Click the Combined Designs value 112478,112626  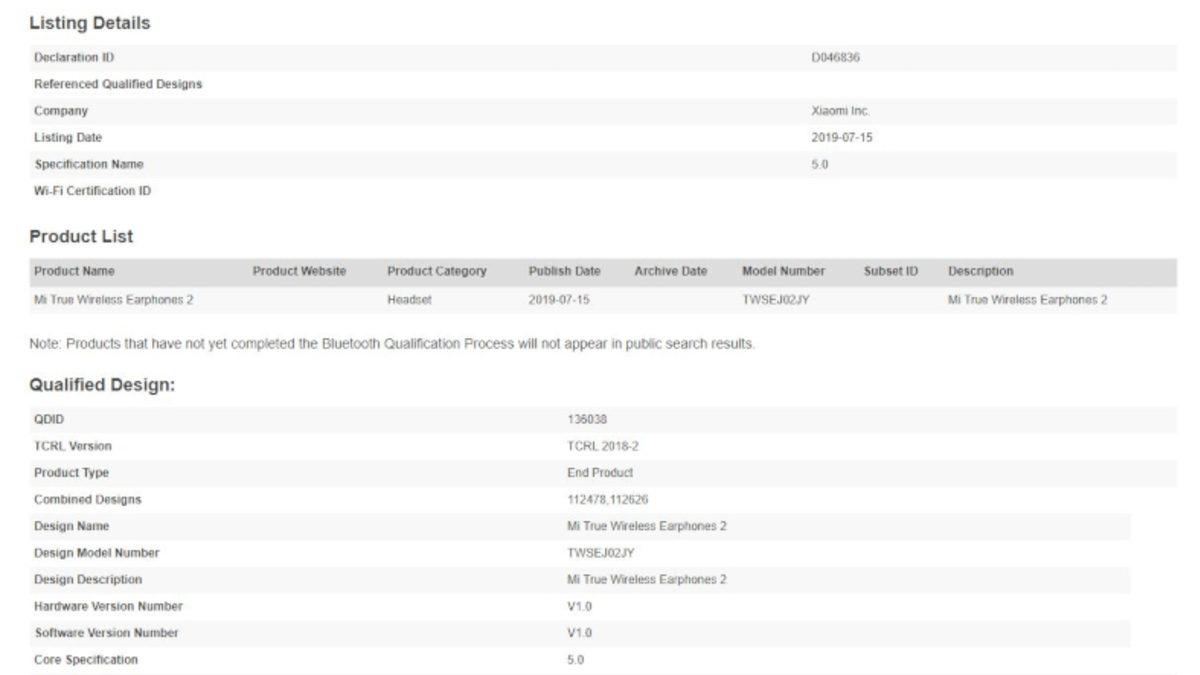point(608,499)
